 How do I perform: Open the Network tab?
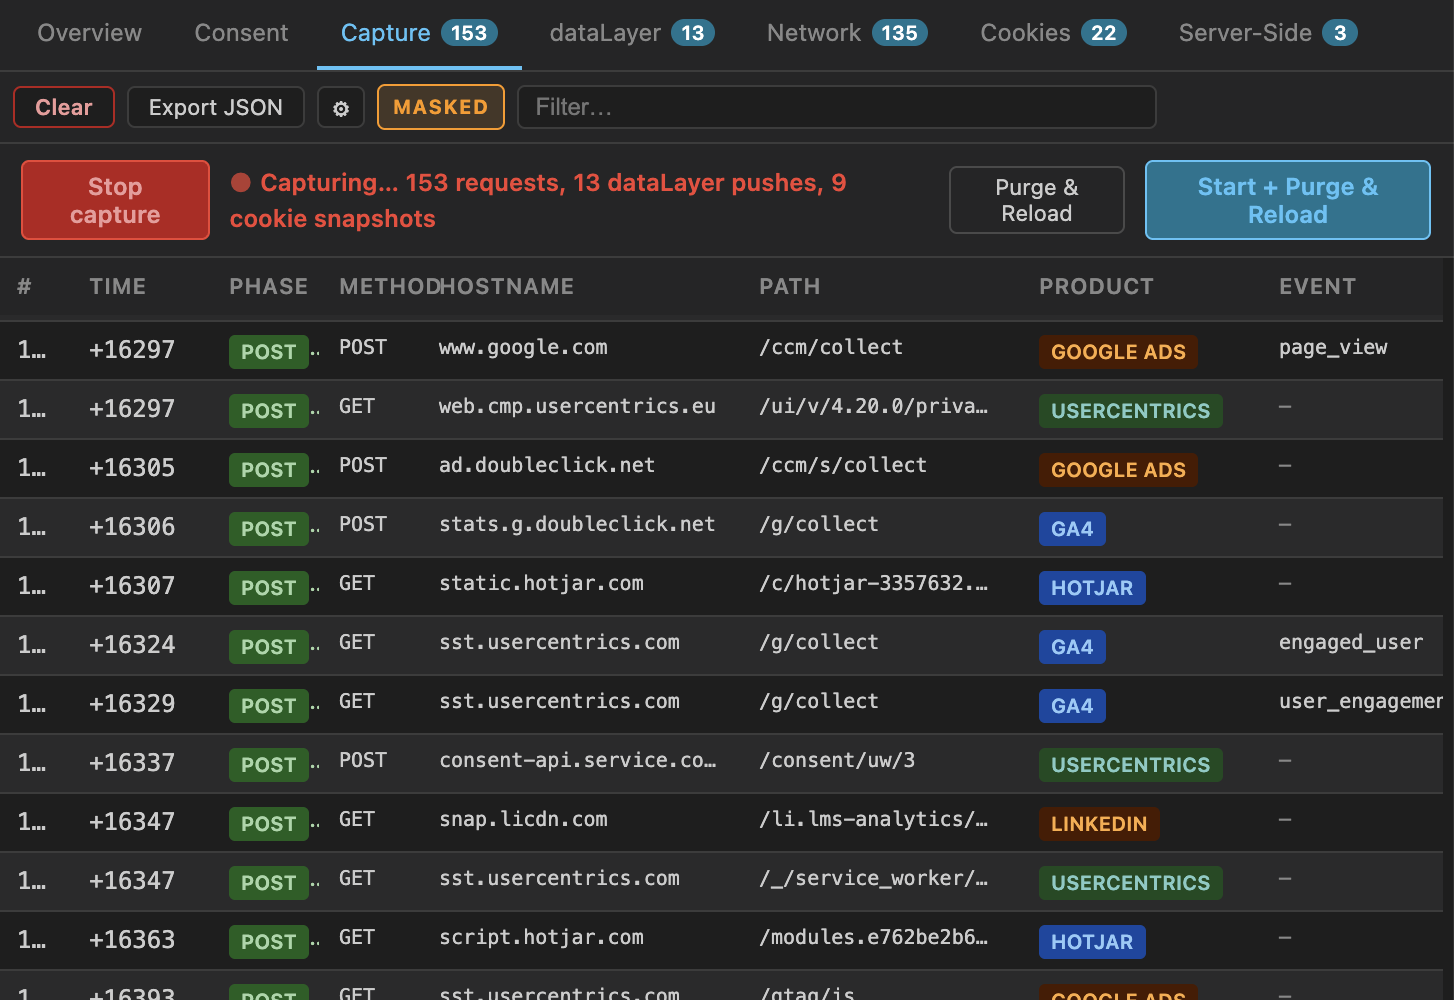(x=847, y=33)
